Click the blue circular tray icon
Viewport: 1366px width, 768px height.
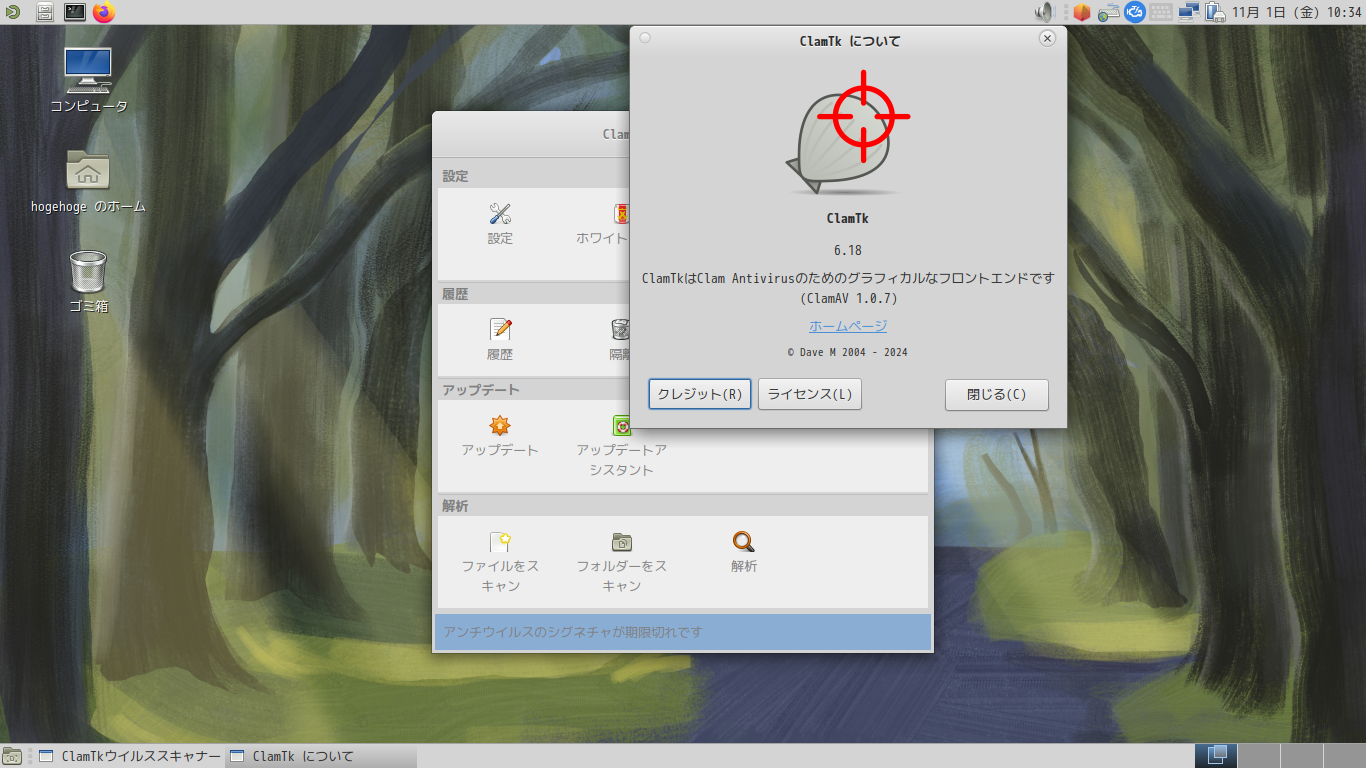point(1134,12)
